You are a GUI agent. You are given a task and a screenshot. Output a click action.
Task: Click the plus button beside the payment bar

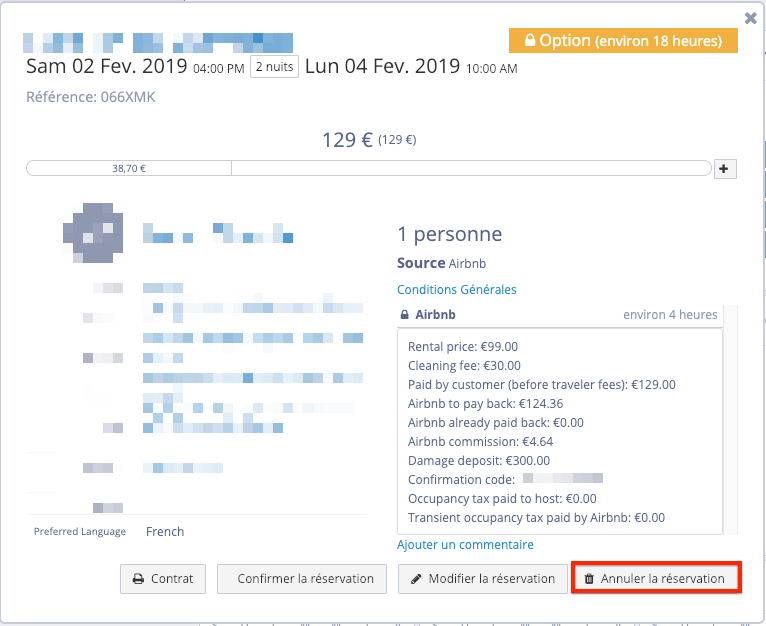tap(726, 169)
